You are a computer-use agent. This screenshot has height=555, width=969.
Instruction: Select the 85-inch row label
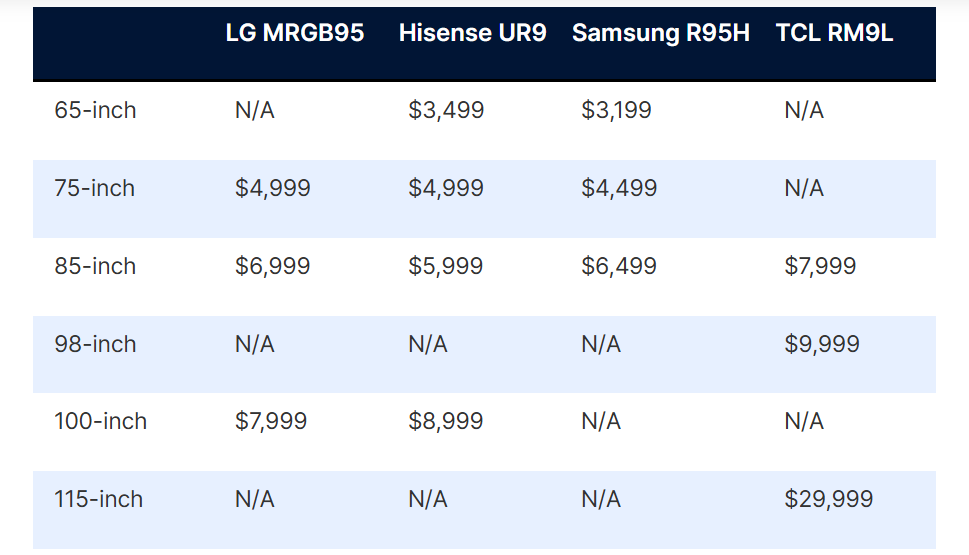(x=95, y=266)
